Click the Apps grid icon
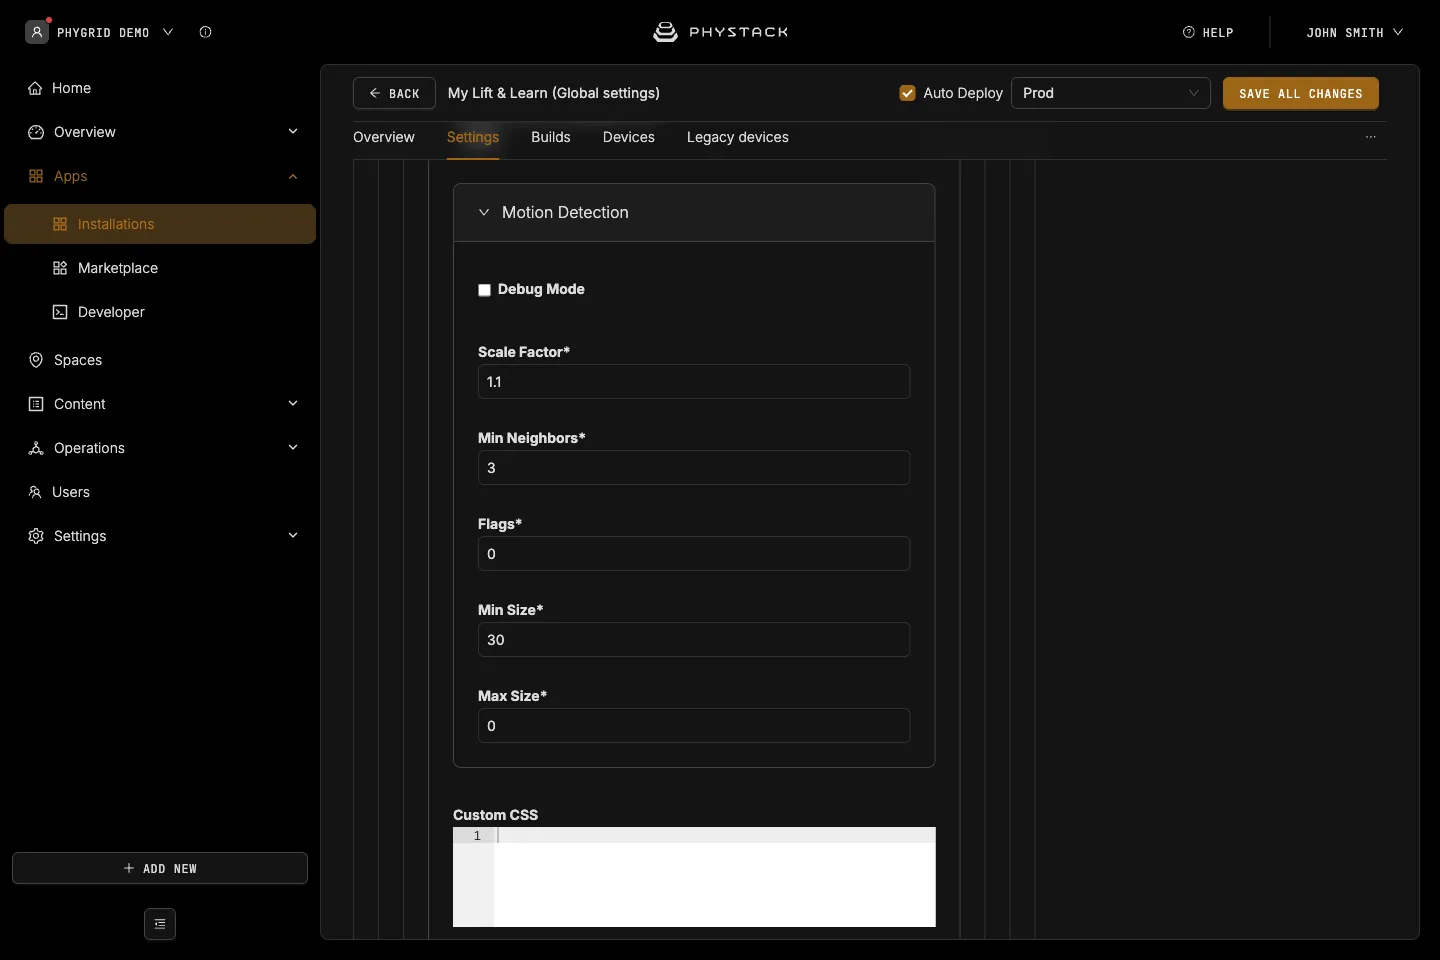 (x=36, y=176)
